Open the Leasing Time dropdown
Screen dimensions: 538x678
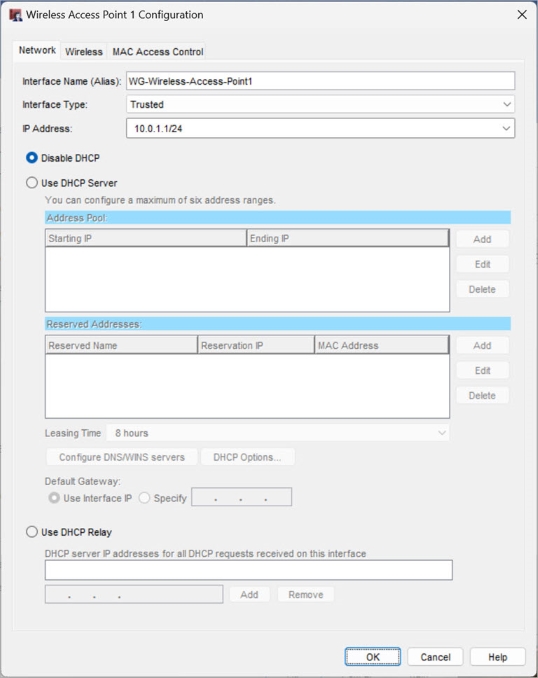tap(278, 433)
